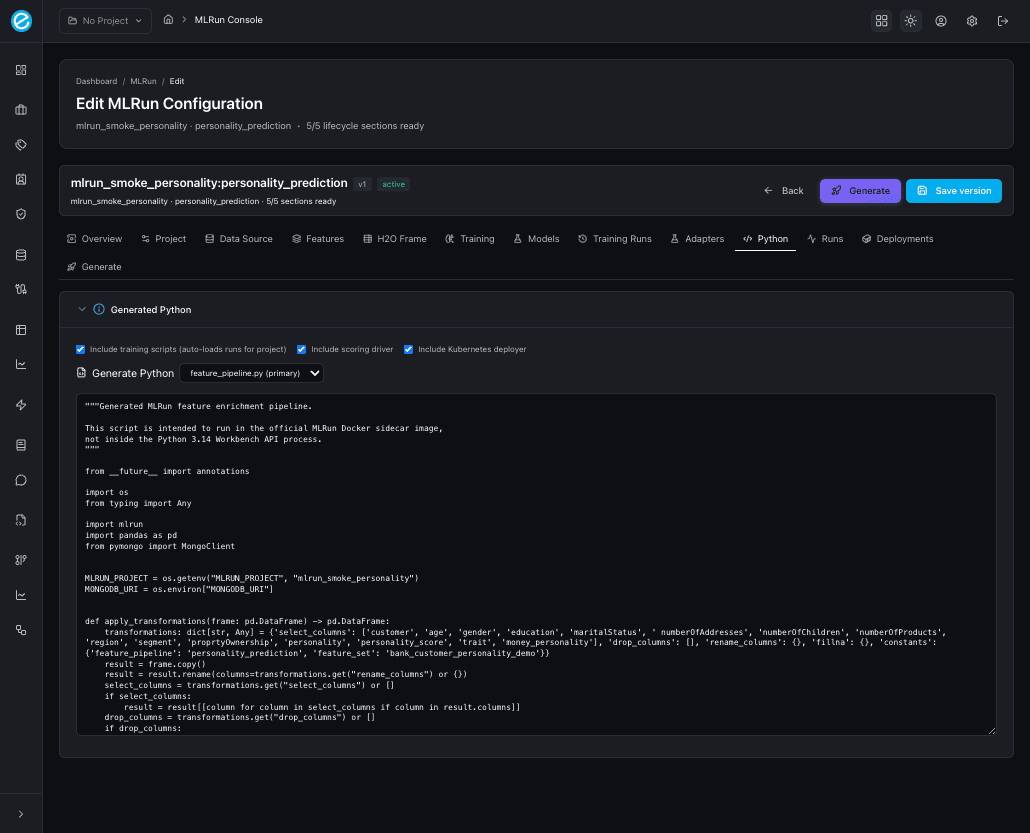Viewport: 1030px width, 833px height.
Task: Click the Generate button with sparkle icon
Action: pos(859,190)
